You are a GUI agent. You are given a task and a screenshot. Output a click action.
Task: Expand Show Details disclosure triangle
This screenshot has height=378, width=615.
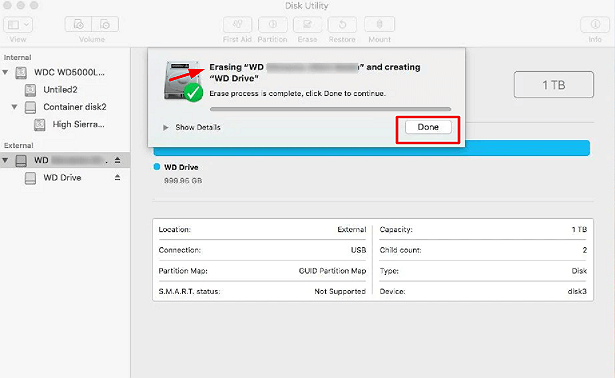(x=166, y=127)
